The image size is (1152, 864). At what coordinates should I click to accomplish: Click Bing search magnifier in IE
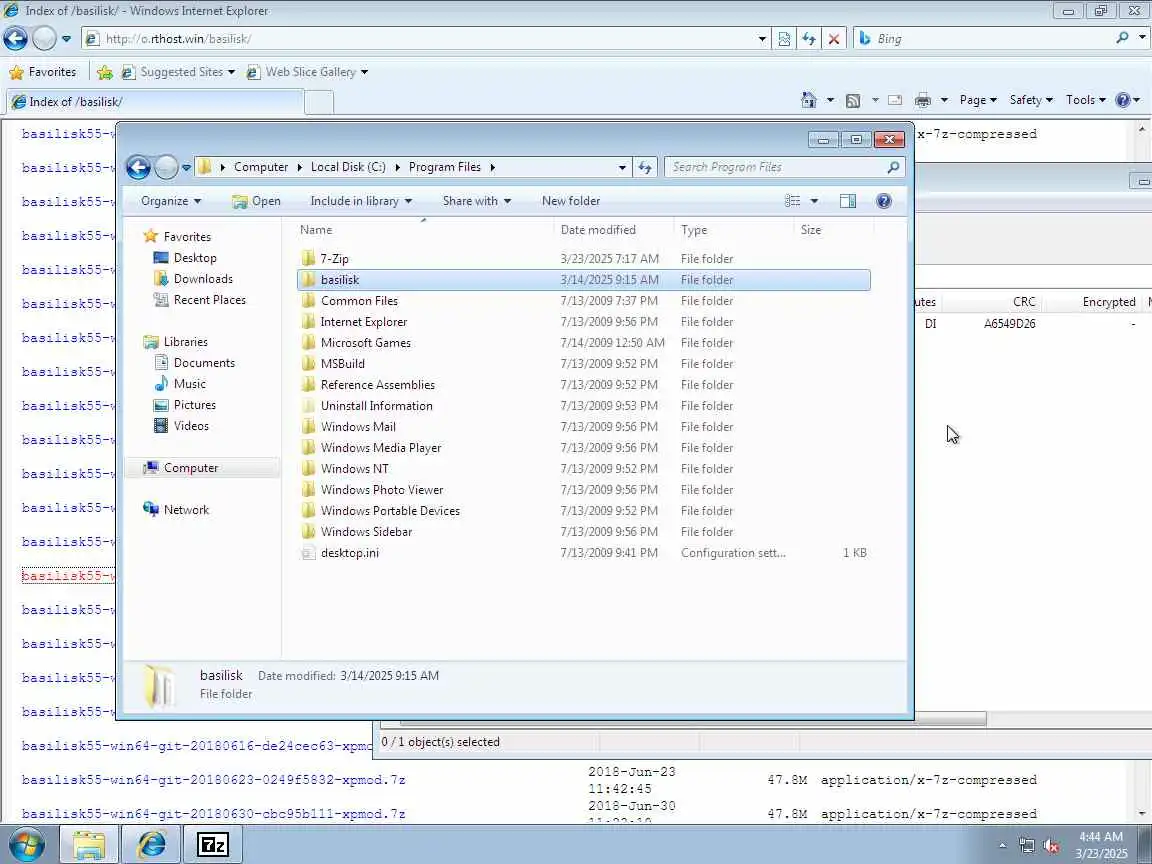coord(1122,38)
